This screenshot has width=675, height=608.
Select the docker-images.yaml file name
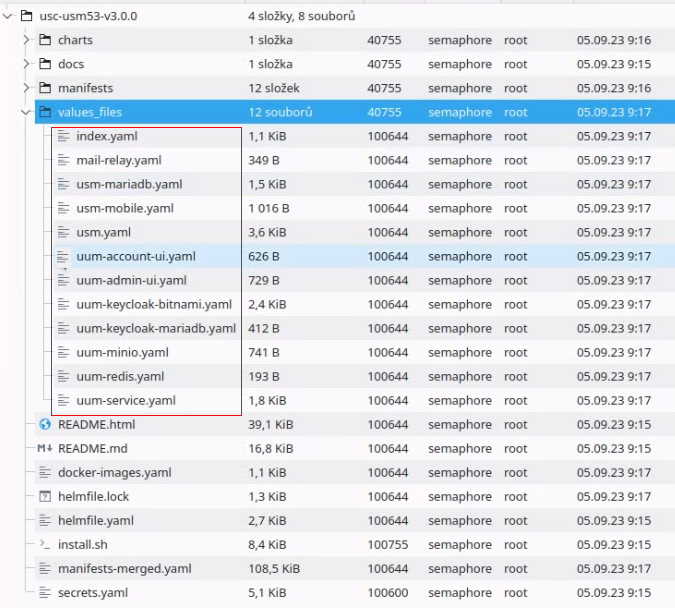[115, 473]
